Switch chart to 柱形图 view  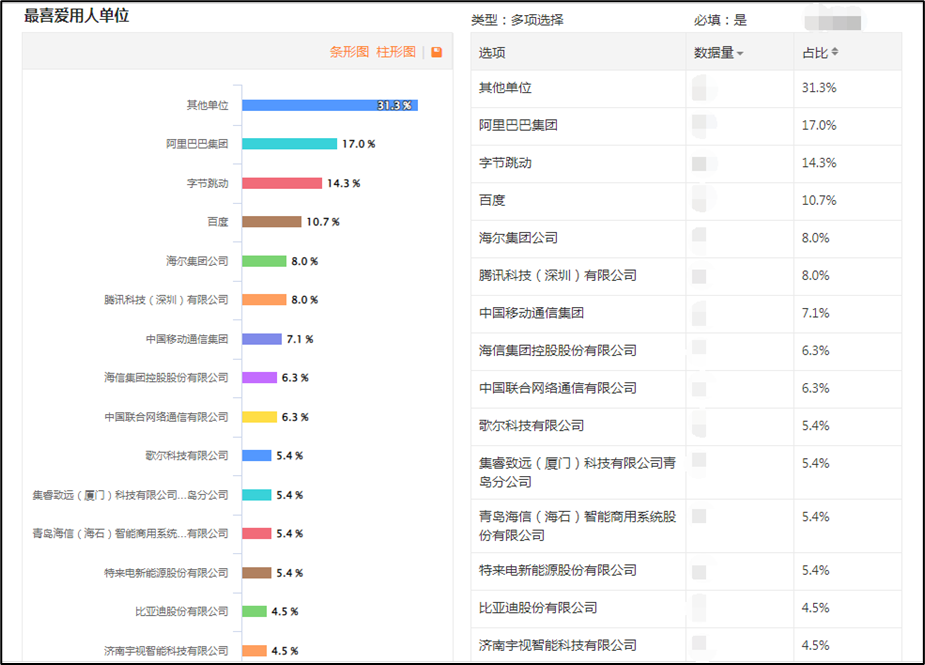(x=396, y=52)
